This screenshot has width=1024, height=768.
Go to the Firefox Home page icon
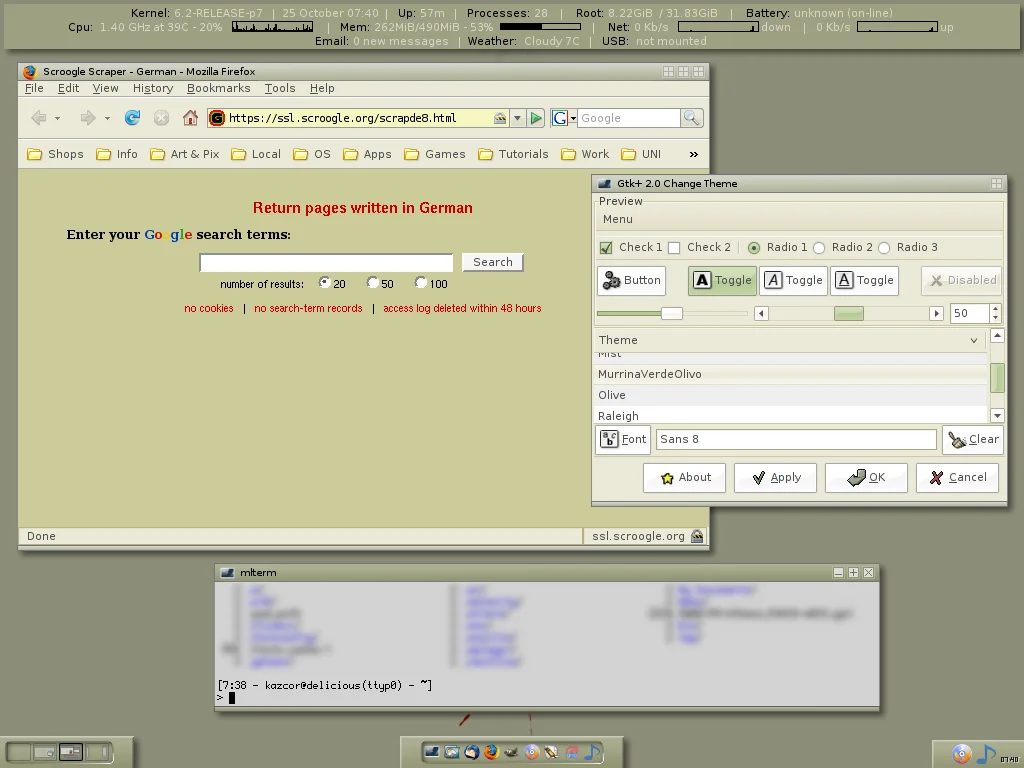click(x=190, y=118)
